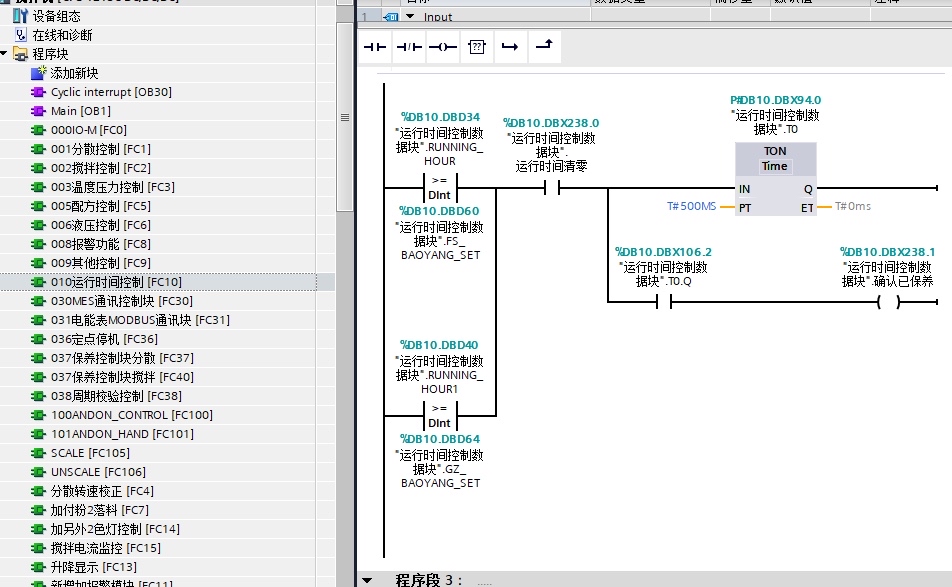Click the 添加新块 add block icon

coord(38,73)
